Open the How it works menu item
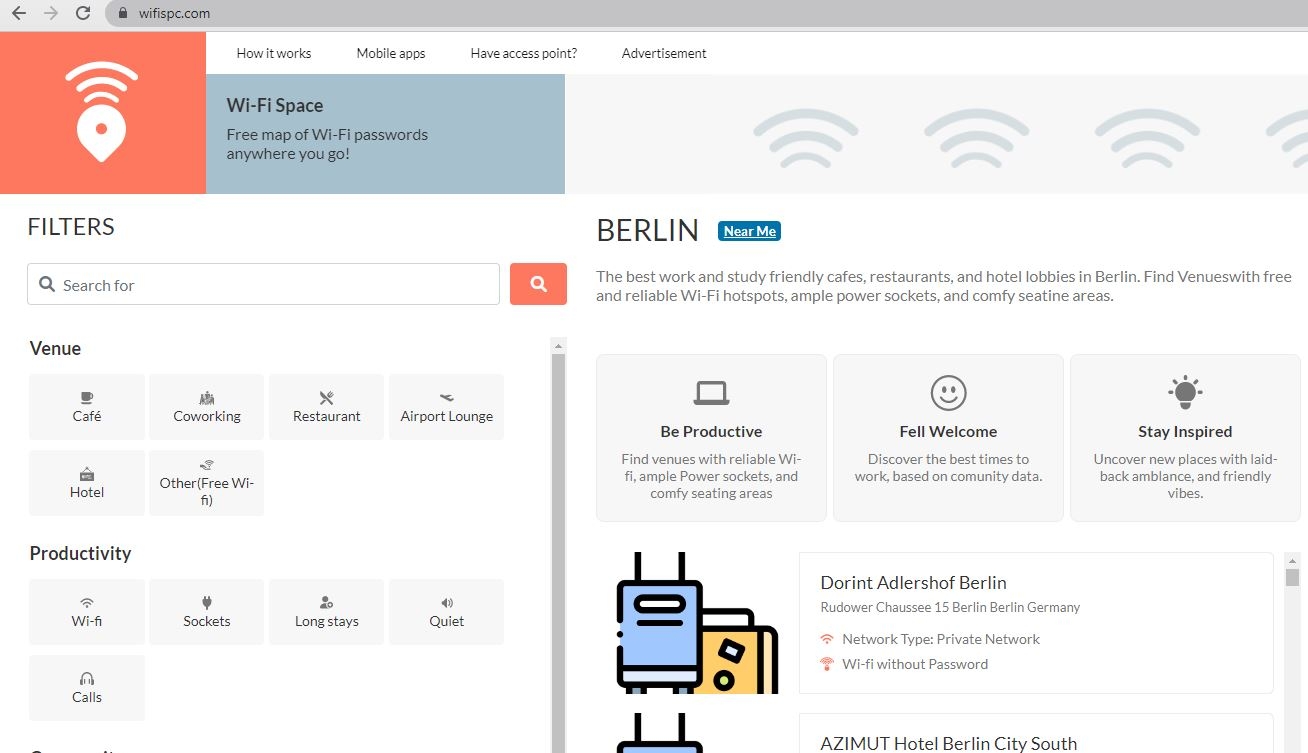 pyautogui.click(x=274, y=54)
